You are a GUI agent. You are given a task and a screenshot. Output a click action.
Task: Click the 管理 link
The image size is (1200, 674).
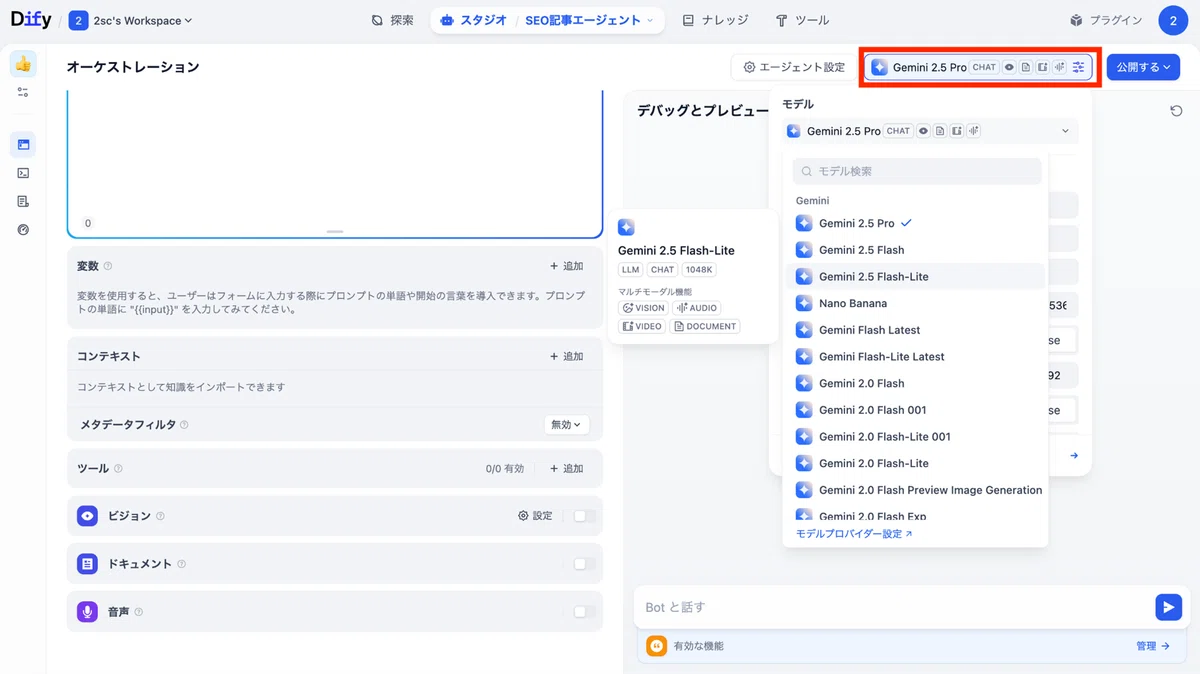[x=1153, y=646]
